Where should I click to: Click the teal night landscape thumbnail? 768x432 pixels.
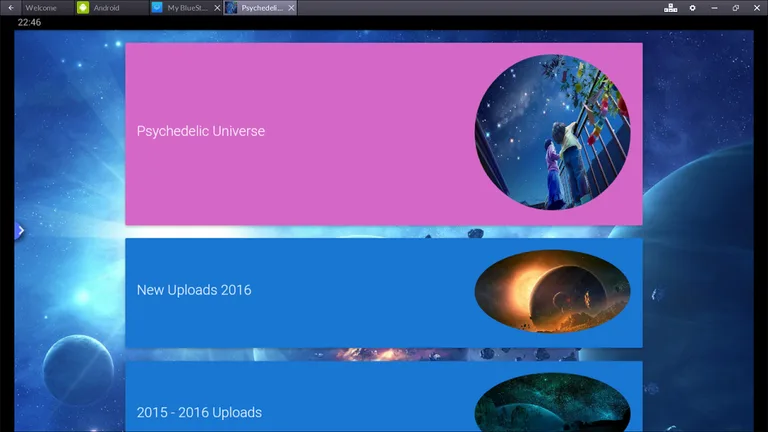(x=552, y=402)
